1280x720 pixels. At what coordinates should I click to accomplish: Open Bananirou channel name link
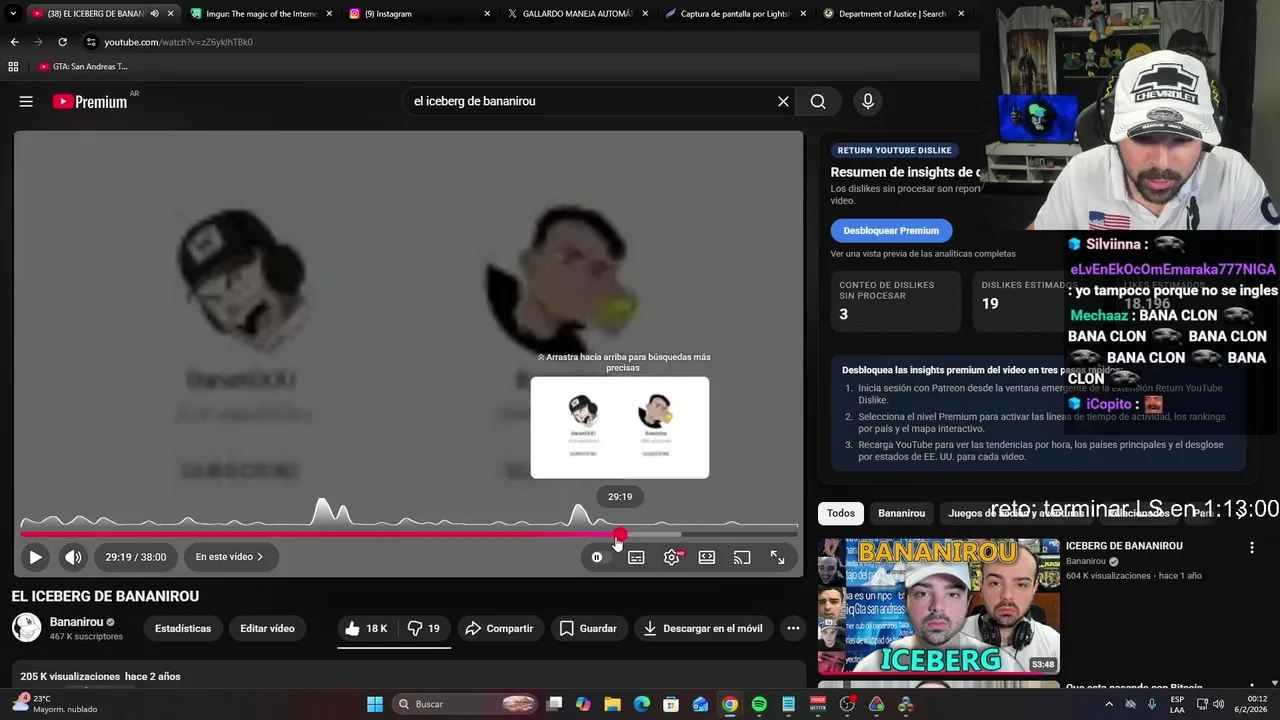(x=77, y=622)
